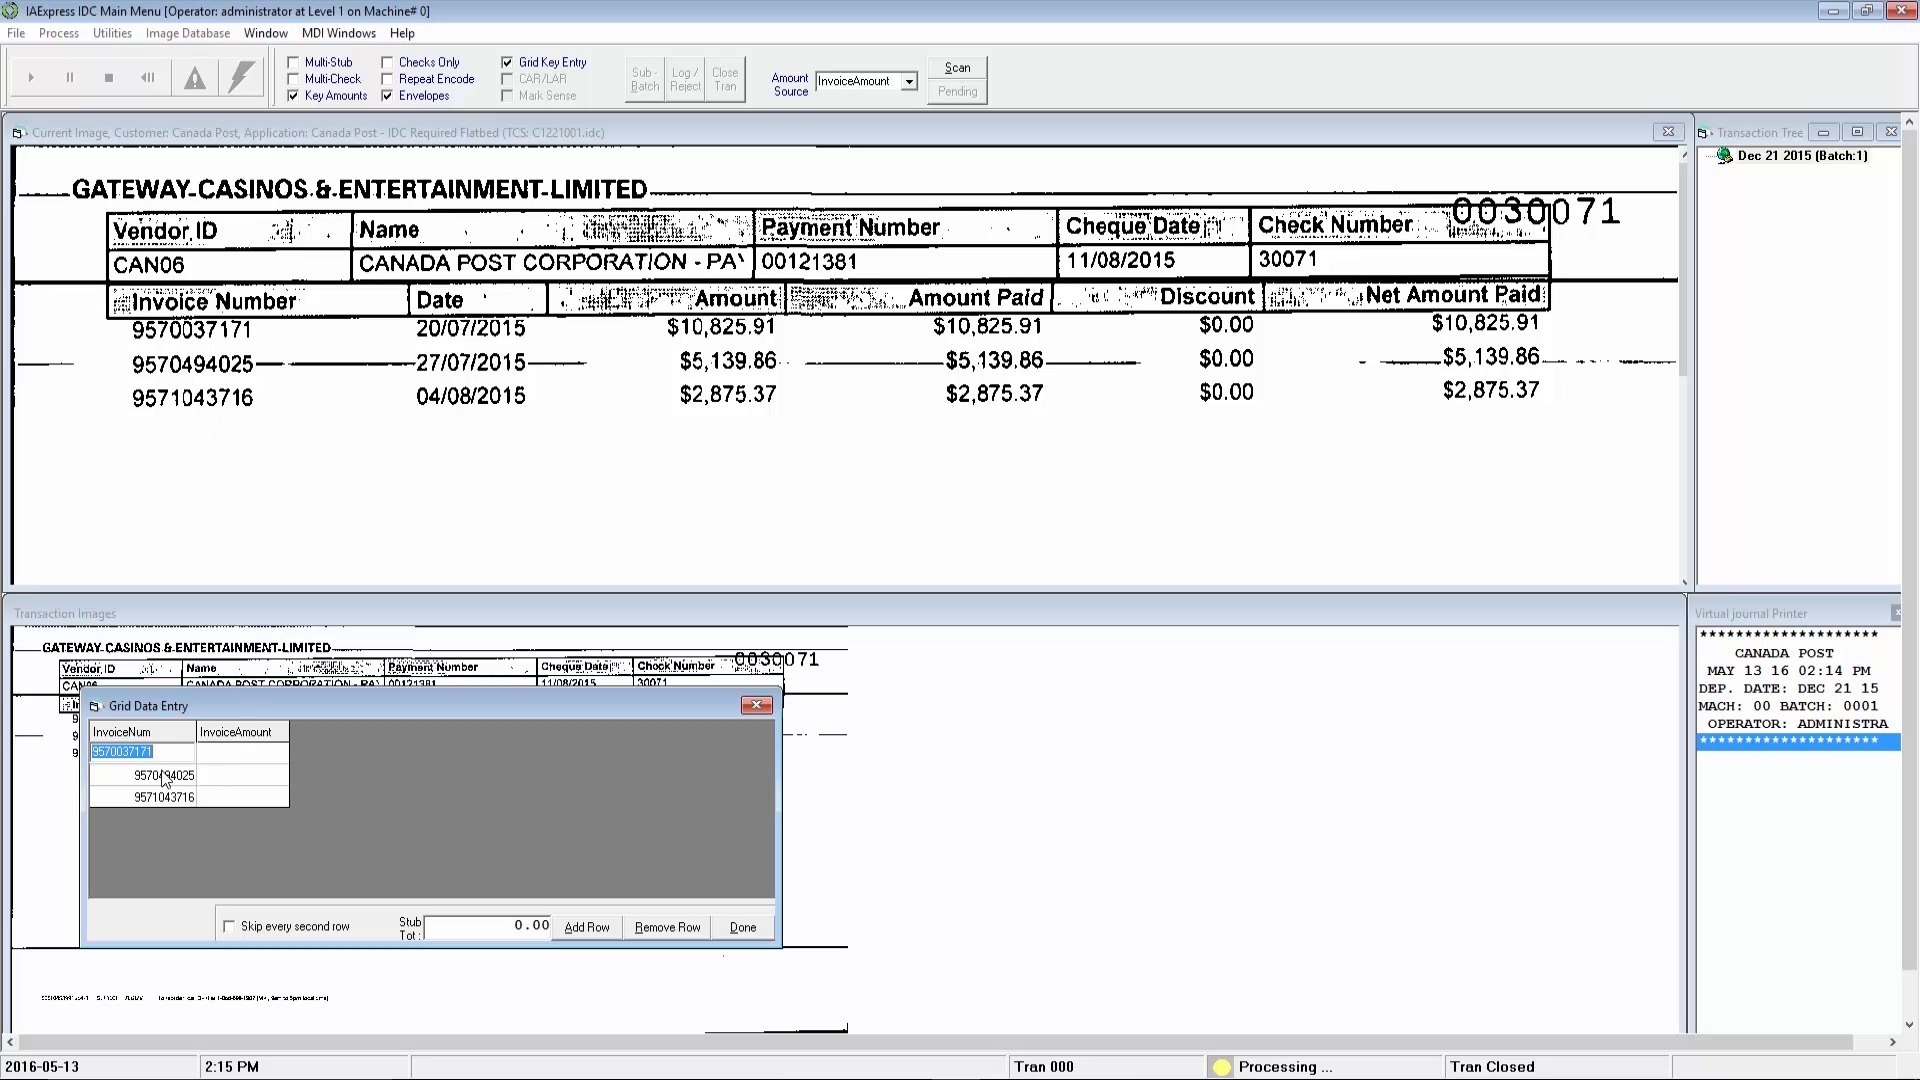1920x1080 pixels.
Task: Open the MDI Windows menu
Action: (339, 33)
